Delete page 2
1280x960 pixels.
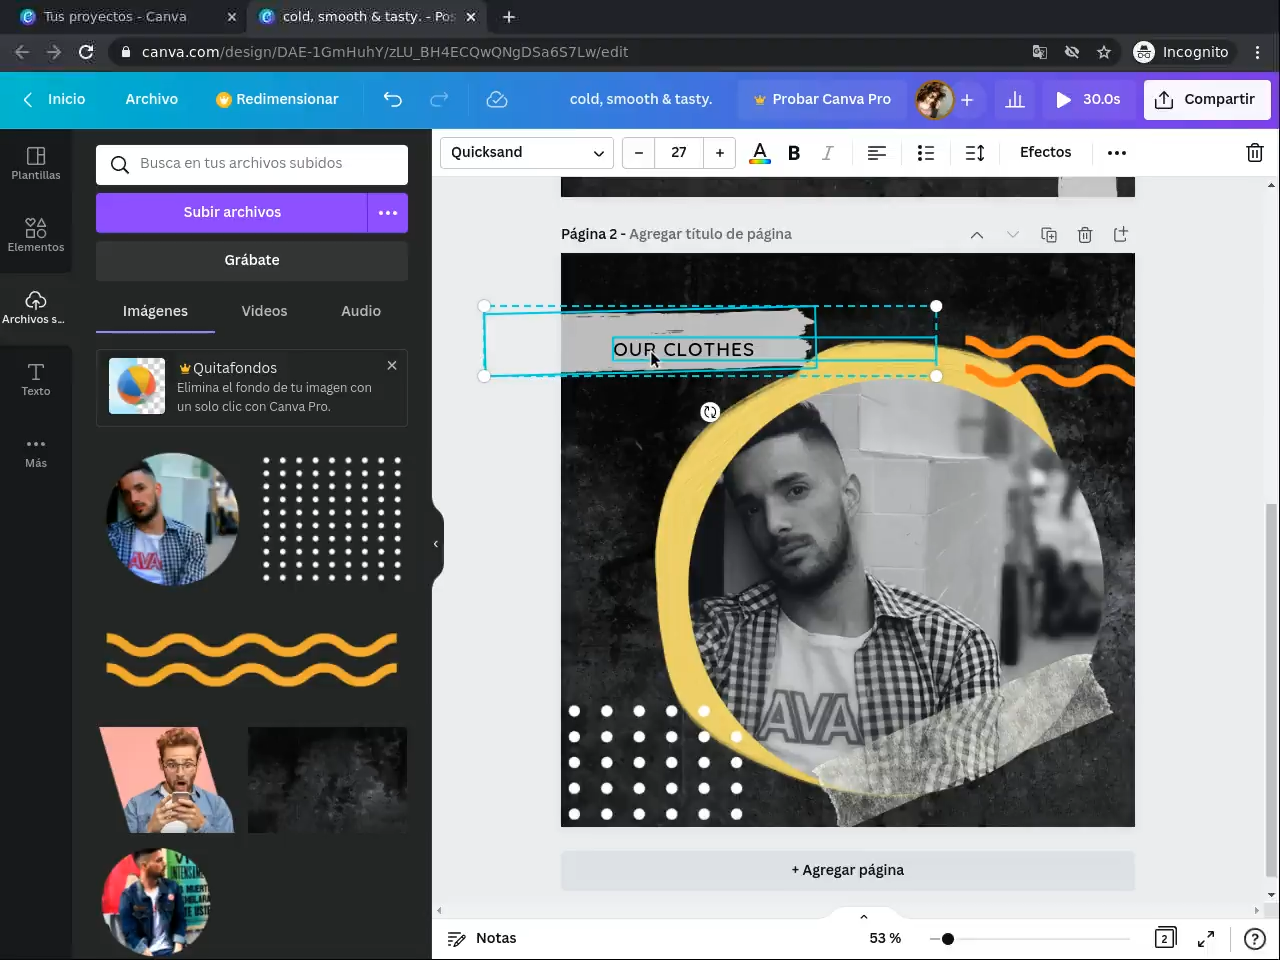[1085, 235]
